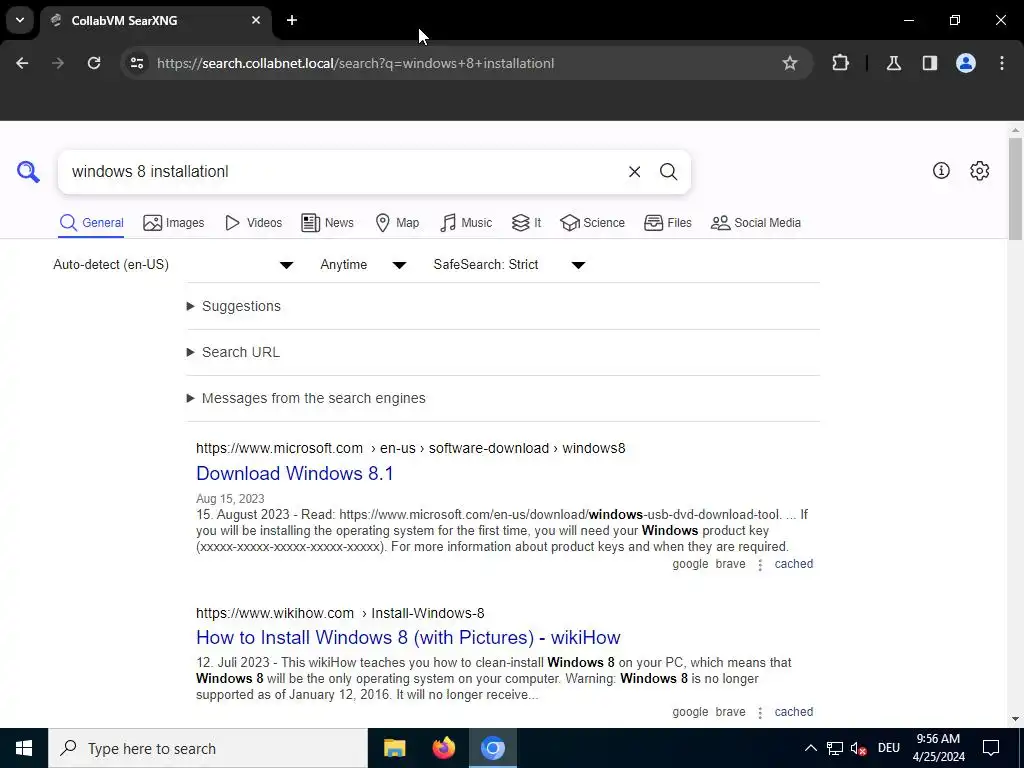
Task: Open cached version of wikiHow result
Action: (793, 712)
